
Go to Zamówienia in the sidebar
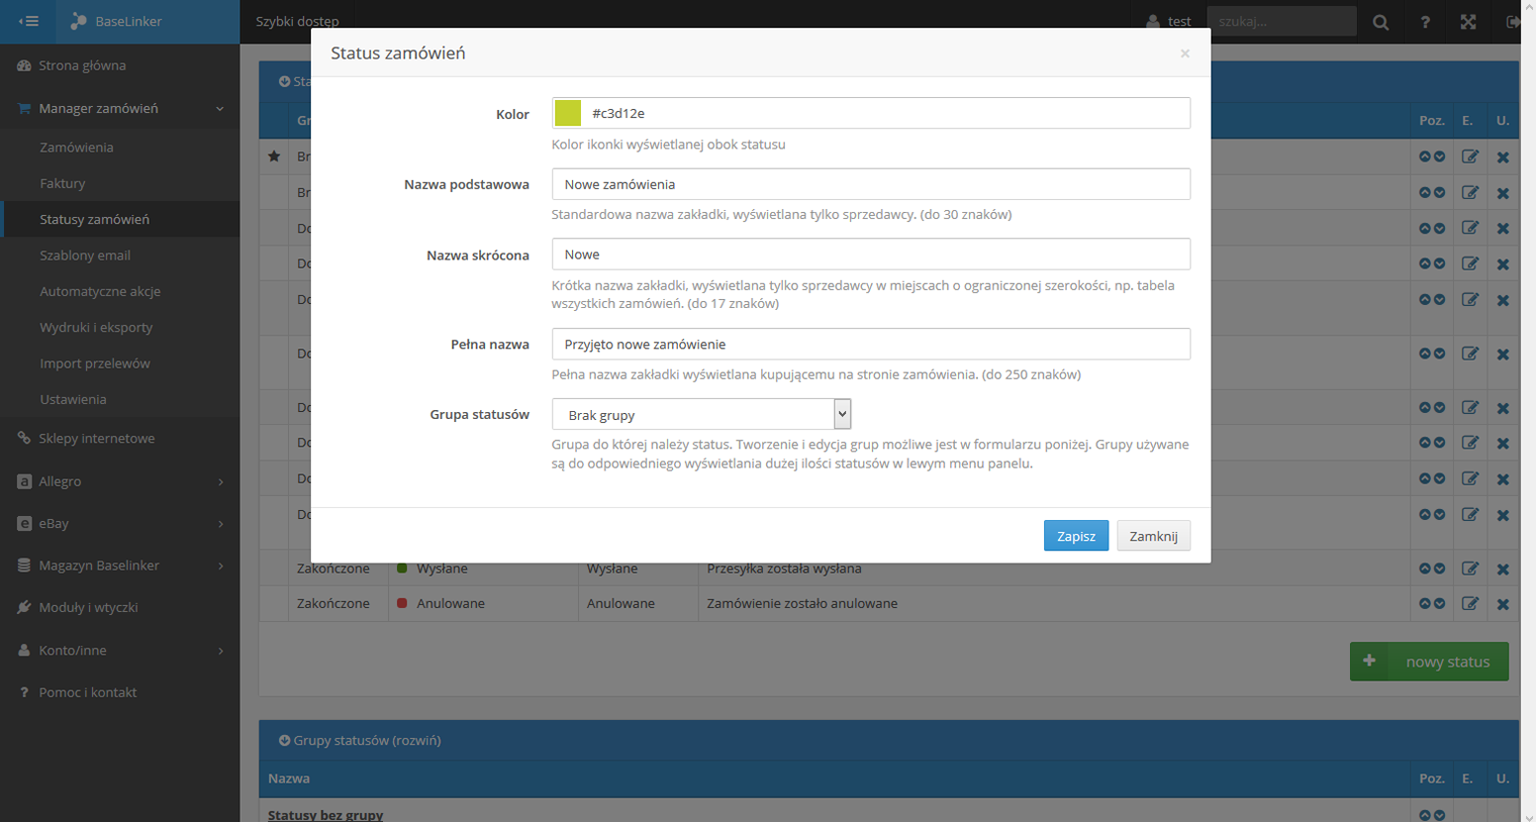(76, 147)
